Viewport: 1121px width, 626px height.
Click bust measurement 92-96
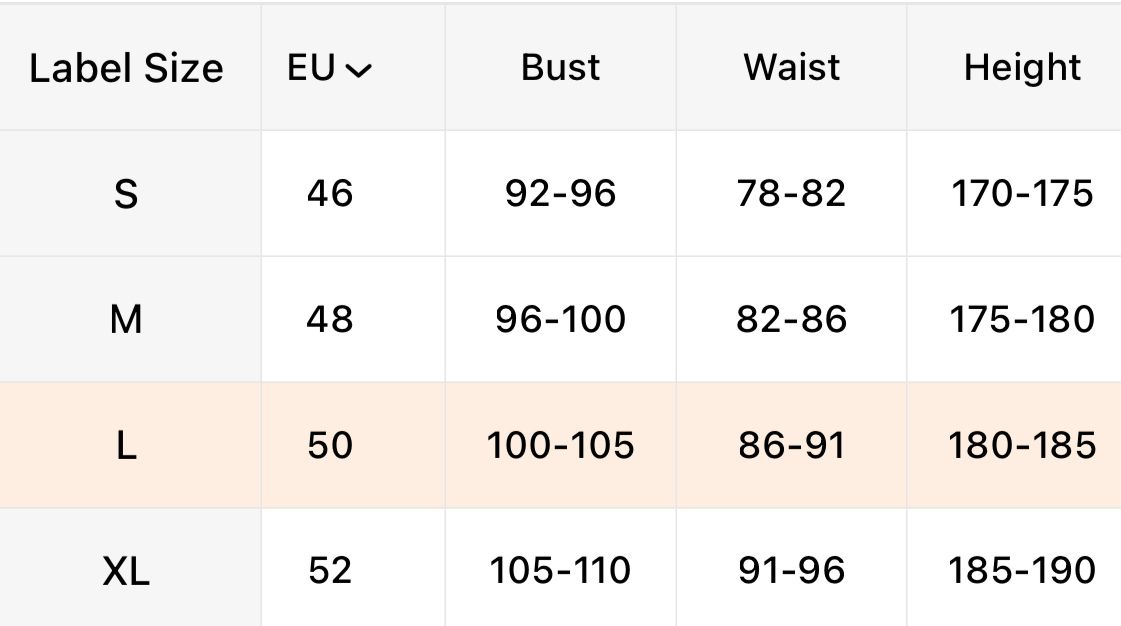click(x=560, y=193)
